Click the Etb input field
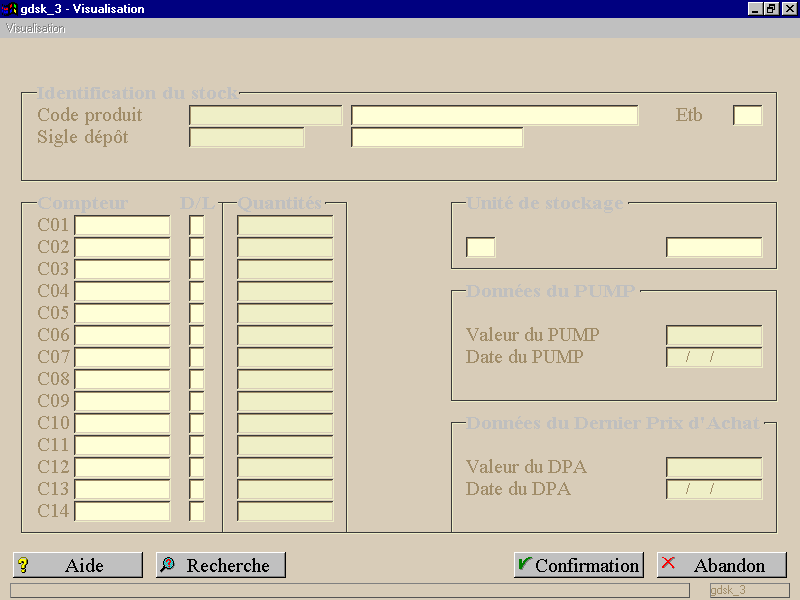Screen dimensions: 800x600 (747, 115)
